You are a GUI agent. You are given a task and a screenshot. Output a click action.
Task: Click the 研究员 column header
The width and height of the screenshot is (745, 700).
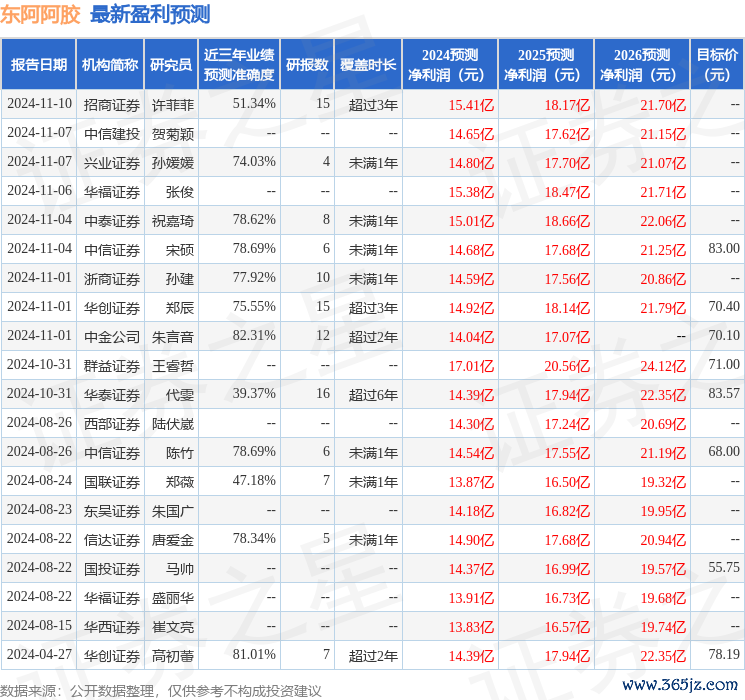(x=171, y=65)
